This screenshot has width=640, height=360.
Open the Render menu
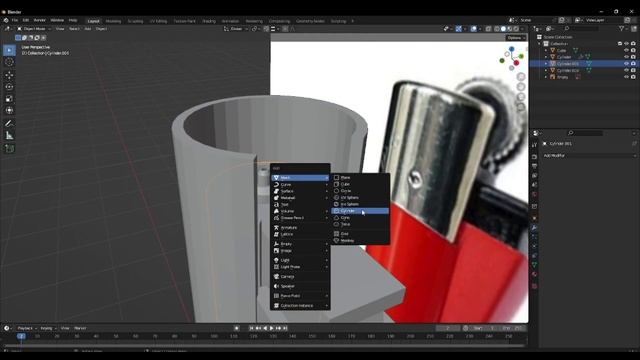pos(40,20)
